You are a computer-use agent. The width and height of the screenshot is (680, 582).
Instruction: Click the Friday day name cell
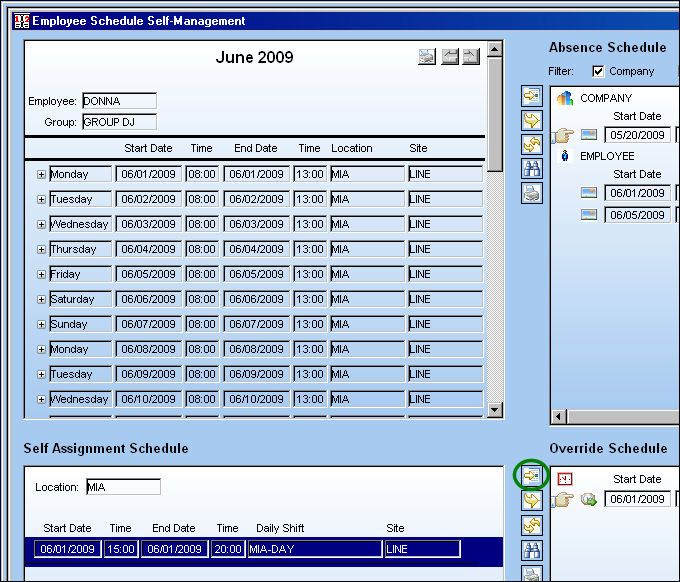click(81, 274)
